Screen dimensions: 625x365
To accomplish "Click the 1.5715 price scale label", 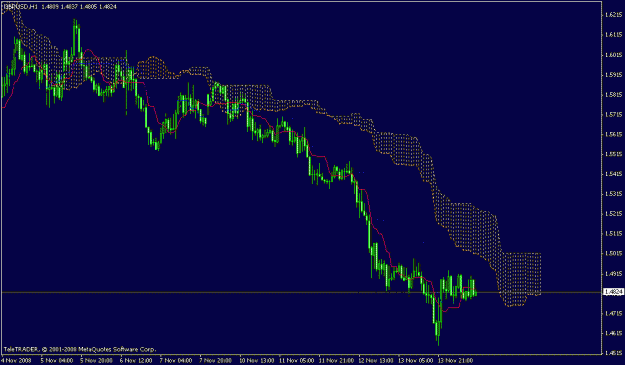I will (613, 114).
